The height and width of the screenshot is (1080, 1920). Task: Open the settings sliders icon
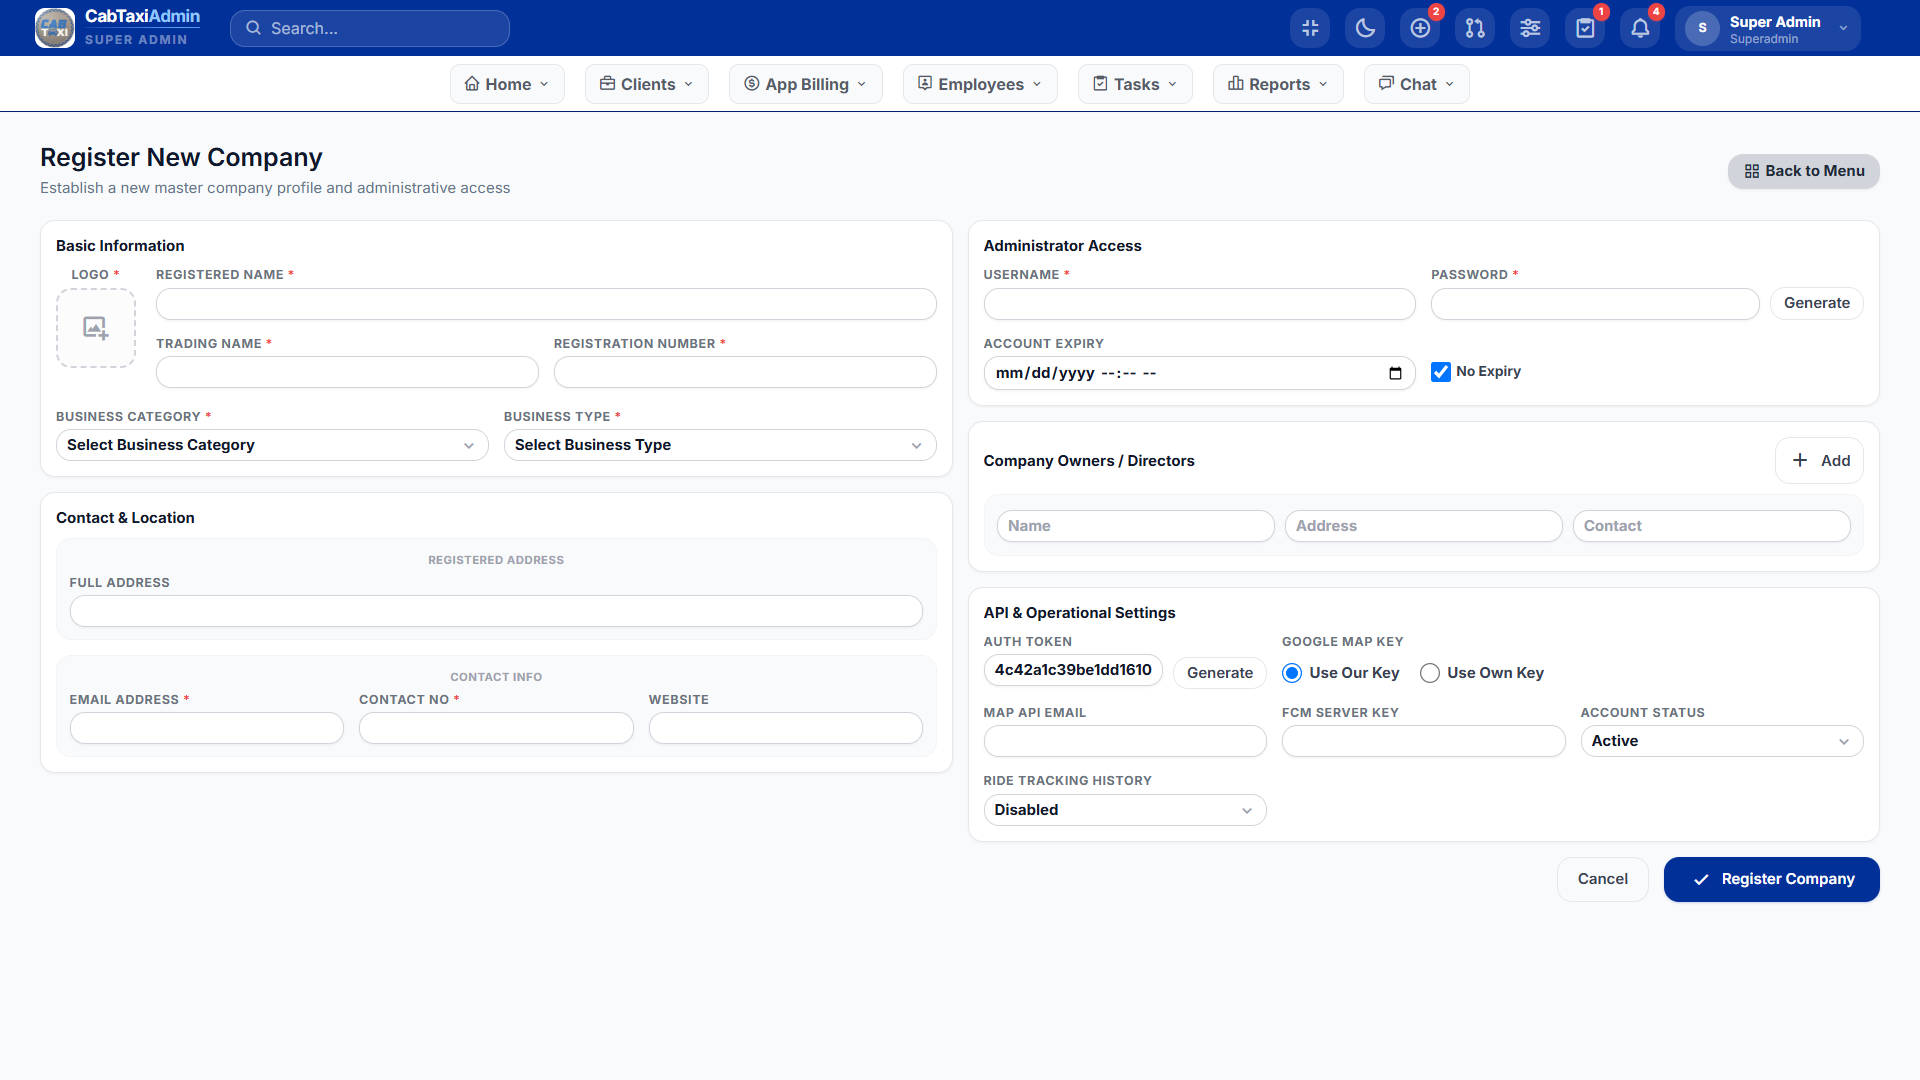click(x=1530, y=28)
